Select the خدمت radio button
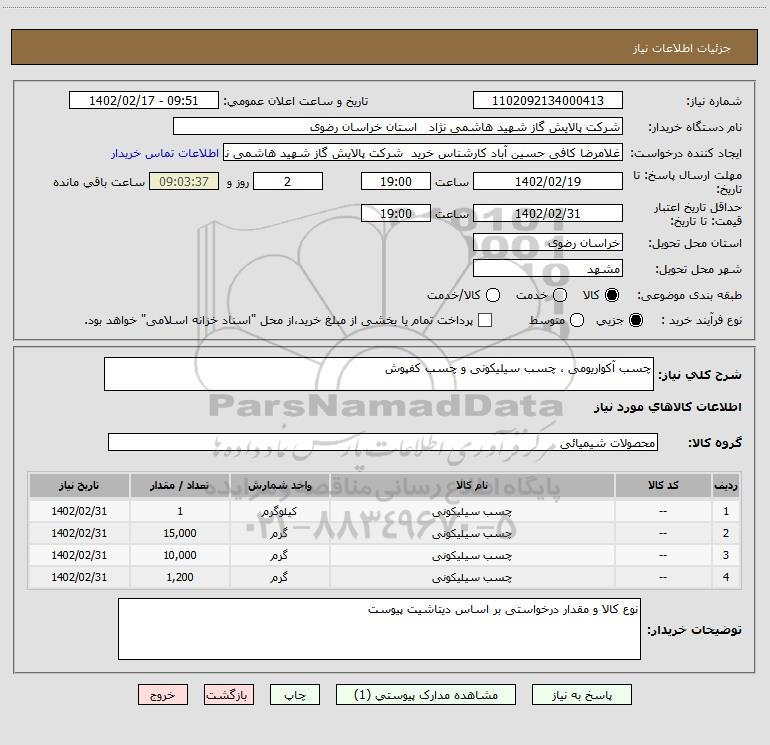This screenshot has width=770, height=745. pos(559,295)
